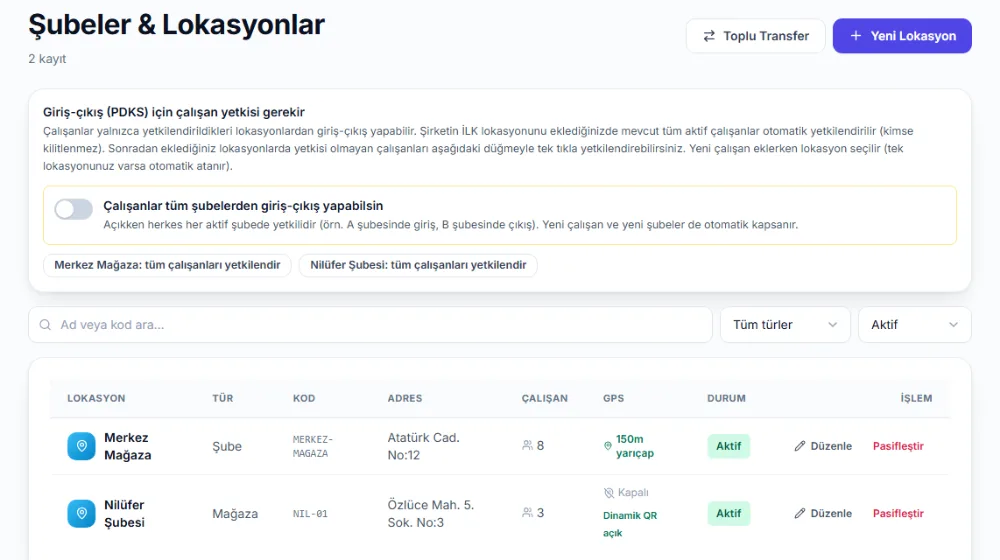This screenshot has height=560, width=1000.
Task: Click the '2 kayıt' record count
Action: (47, 59)
